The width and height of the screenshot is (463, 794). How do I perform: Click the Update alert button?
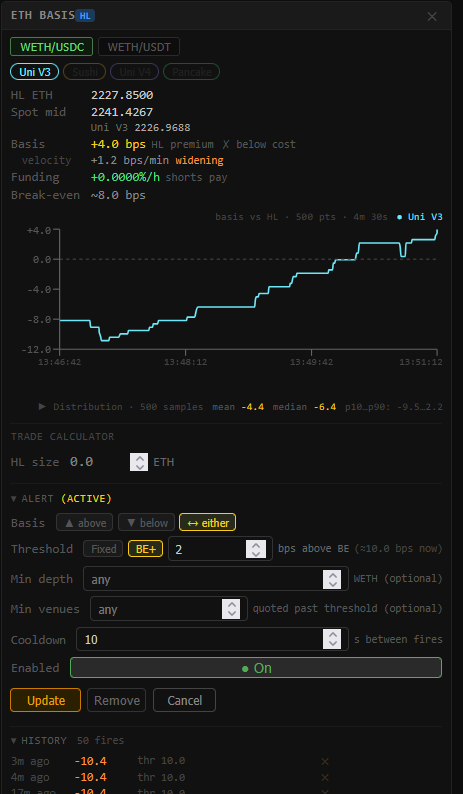[46, 700]
